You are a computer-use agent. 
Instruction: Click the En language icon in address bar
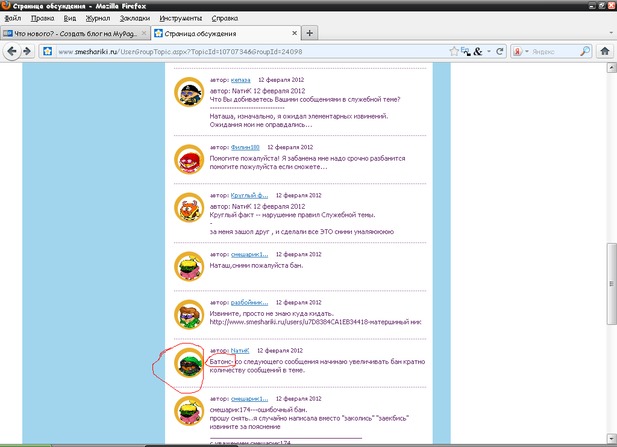click(x=466, y=51)
